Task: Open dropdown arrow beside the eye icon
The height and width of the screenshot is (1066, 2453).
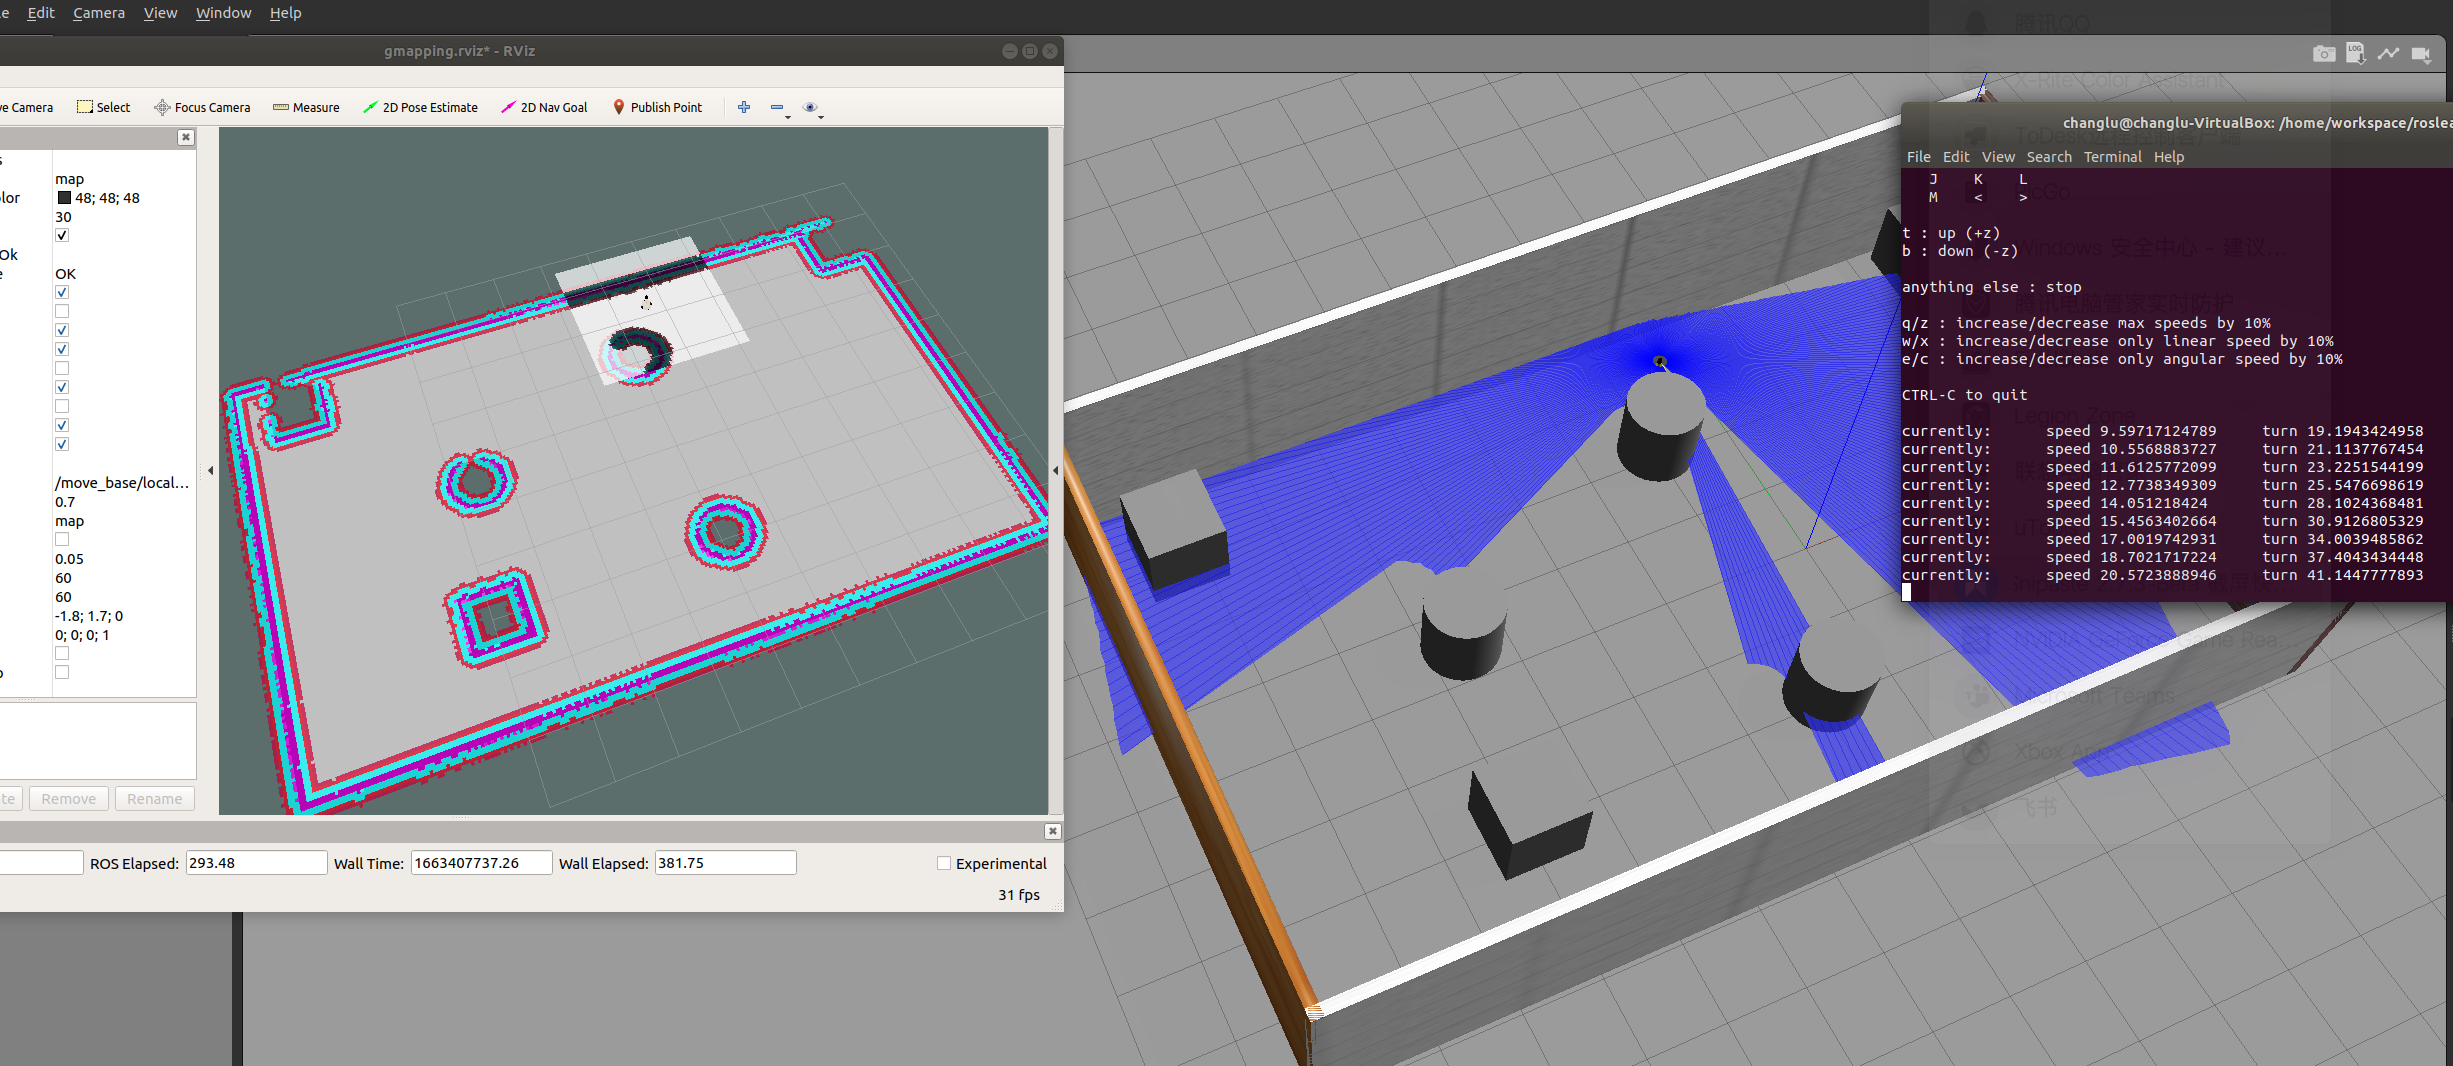Action: [821, 117]
